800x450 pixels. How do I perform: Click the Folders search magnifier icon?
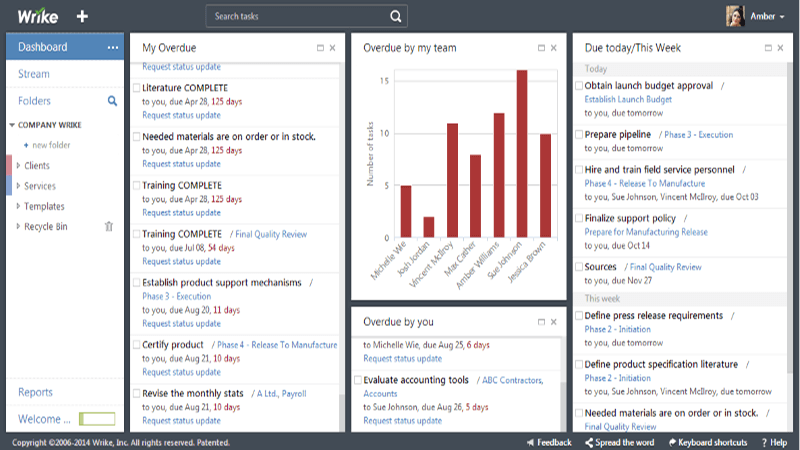[x=112, y=101]
